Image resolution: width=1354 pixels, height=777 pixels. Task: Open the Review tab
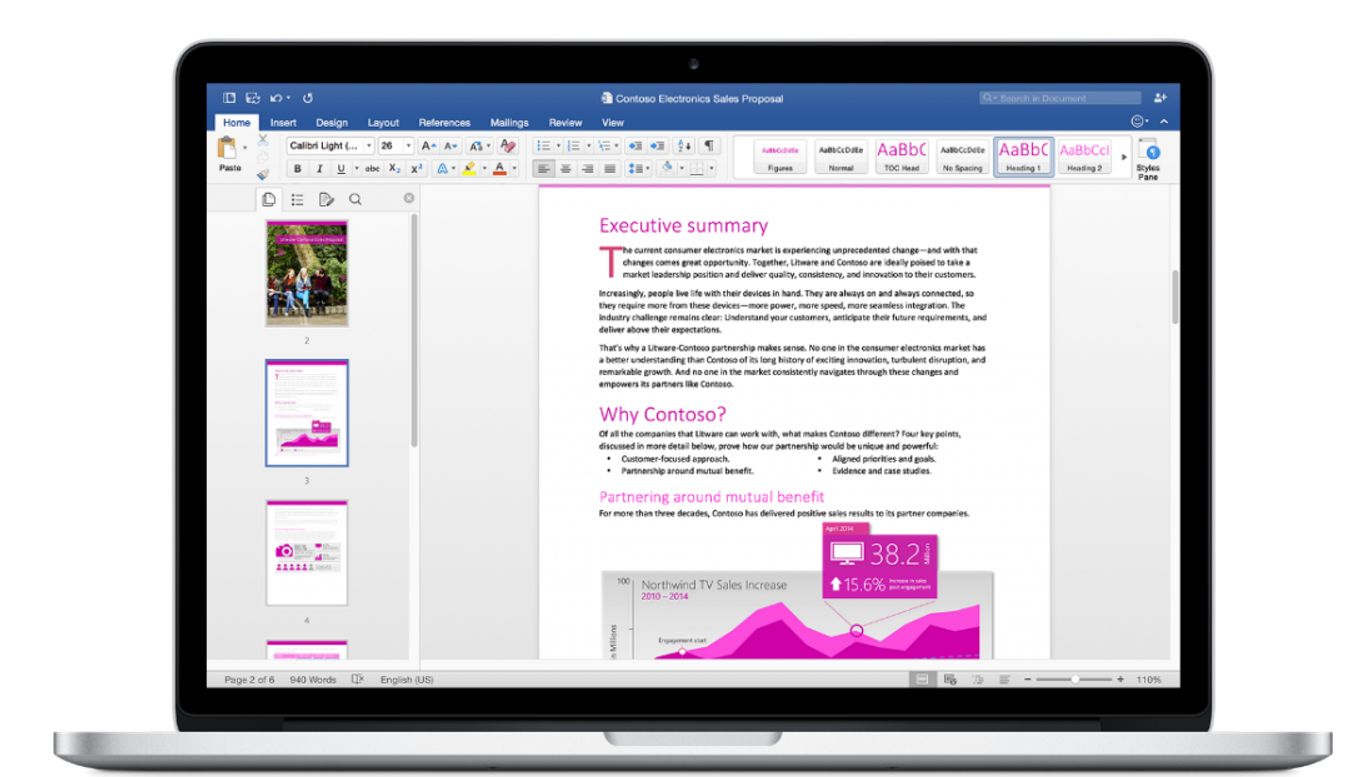click(565, 123)
